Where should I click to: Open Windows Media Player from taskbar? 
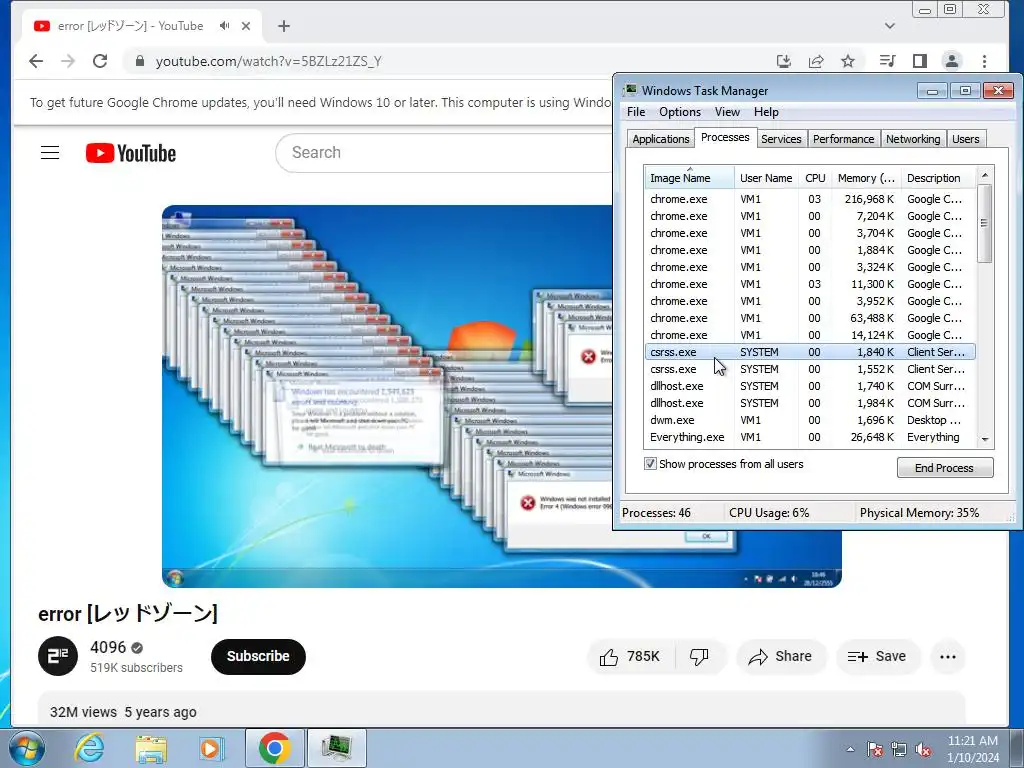tap(211, 748)
